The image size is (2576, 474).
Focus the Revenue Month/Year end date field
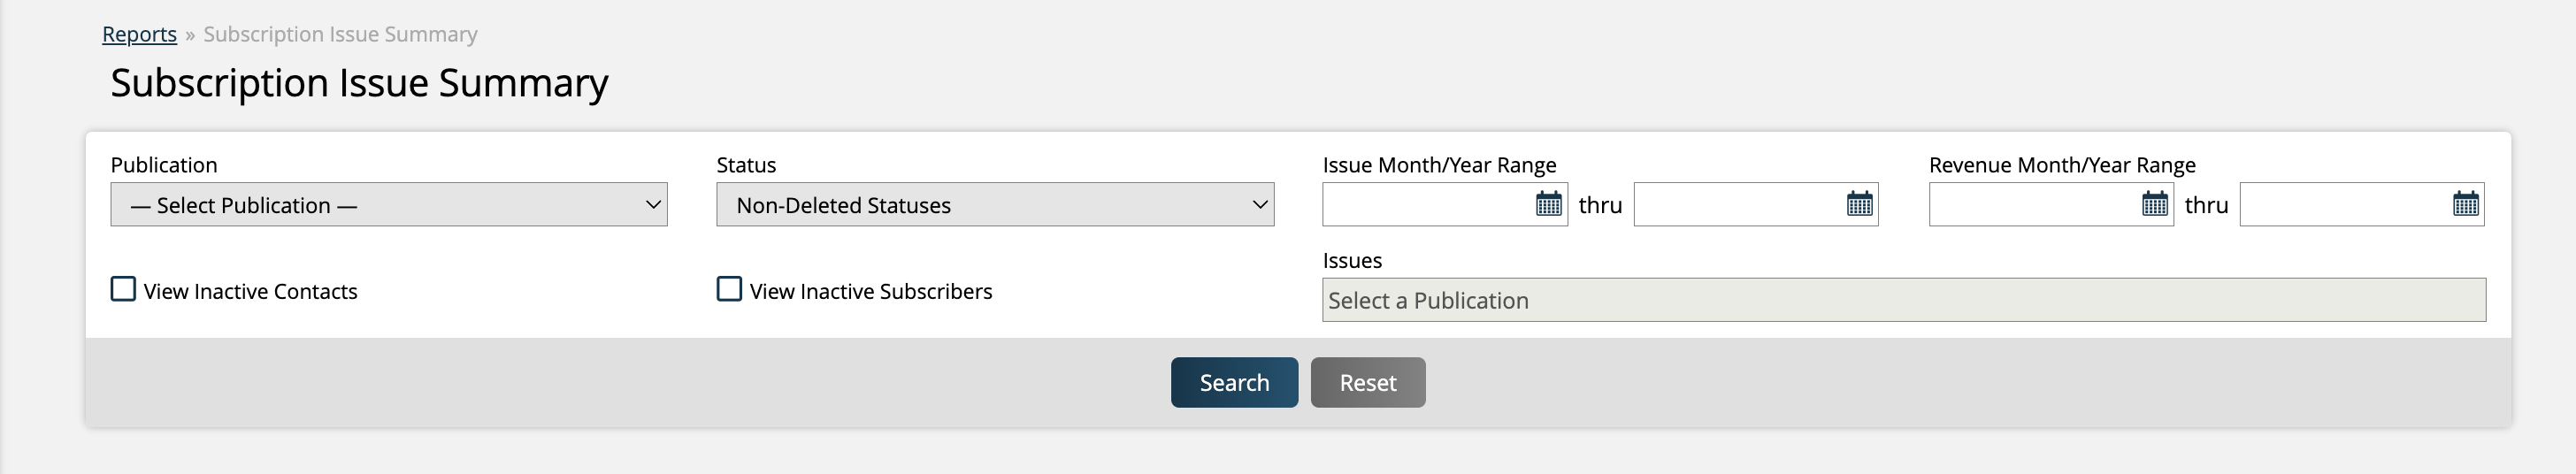(x=2344, y=205)
